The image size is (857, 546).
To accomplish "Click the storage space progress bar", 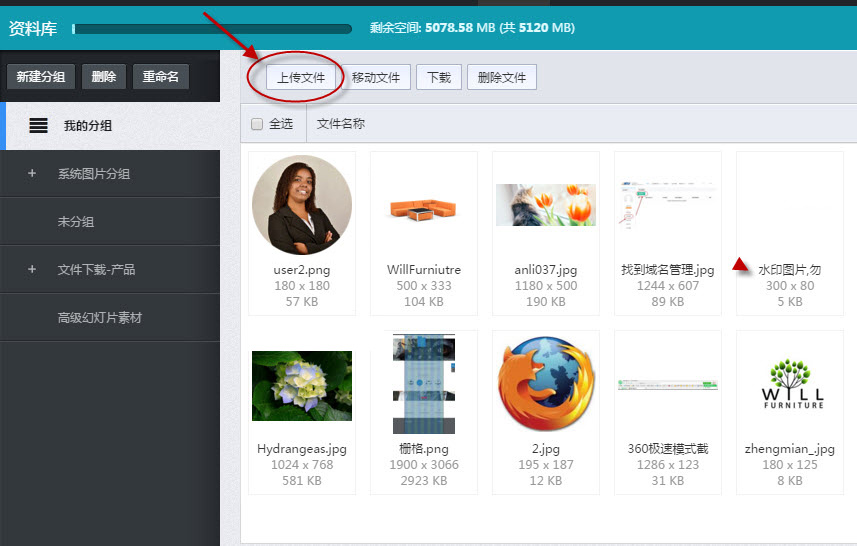I will point(211,29).
